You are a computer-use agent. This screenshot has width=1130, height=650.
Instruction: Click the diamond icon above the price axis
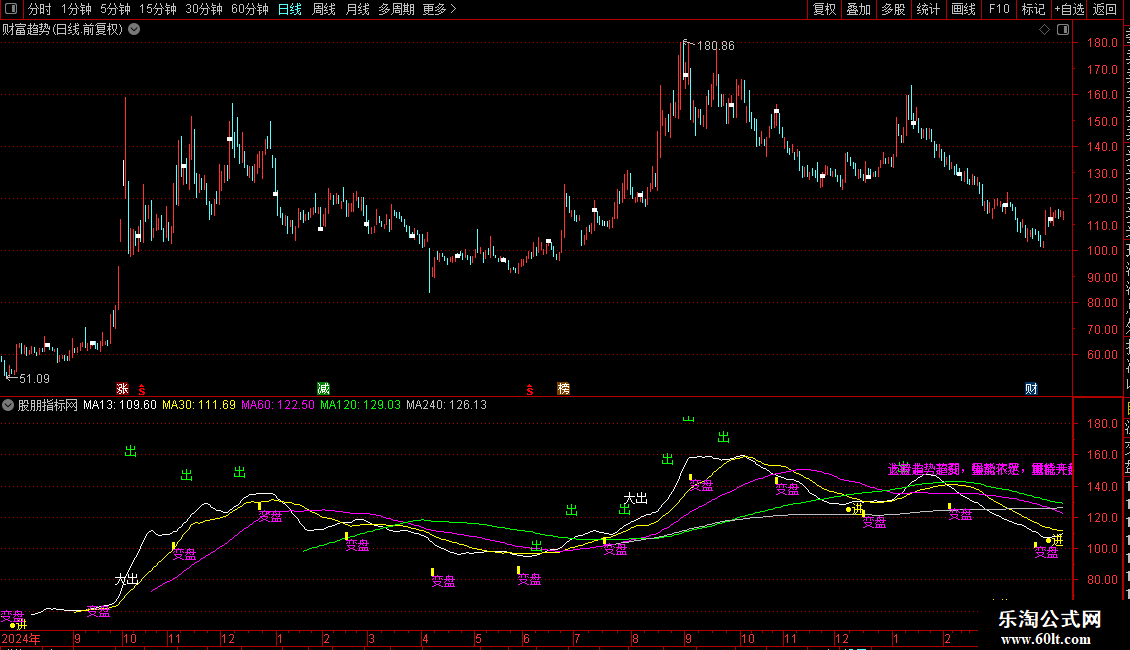(x=1044, y=30)
